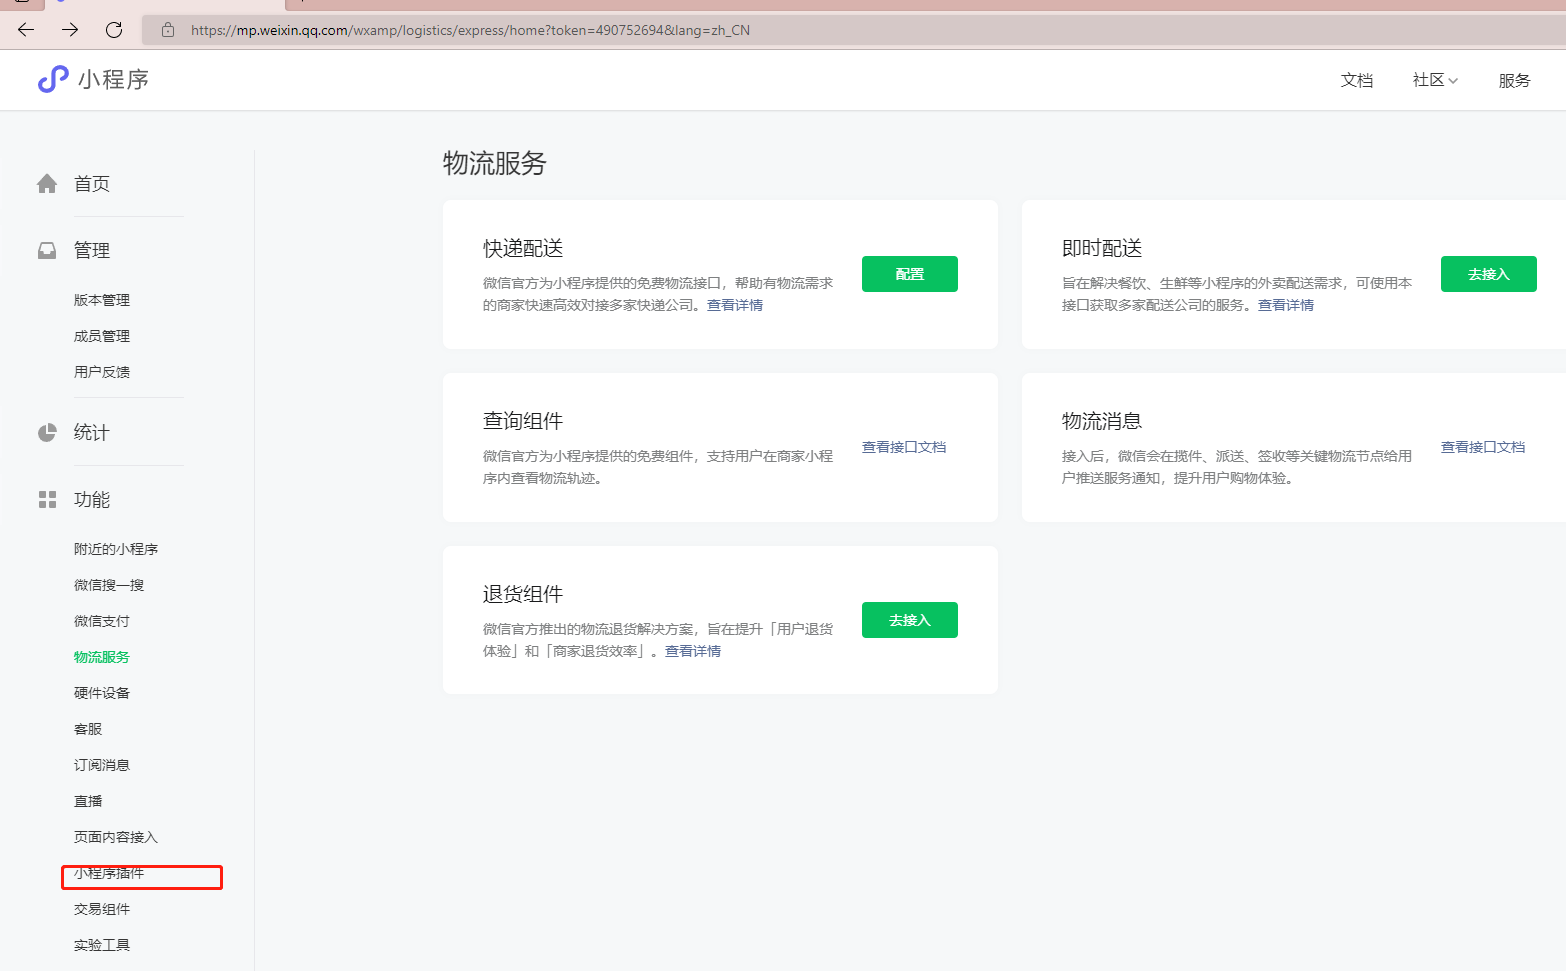Open 订阅消息 in the sidebar
This screenshot has height=971, width=1566.
pyautogui.click(x=102, y=765)
